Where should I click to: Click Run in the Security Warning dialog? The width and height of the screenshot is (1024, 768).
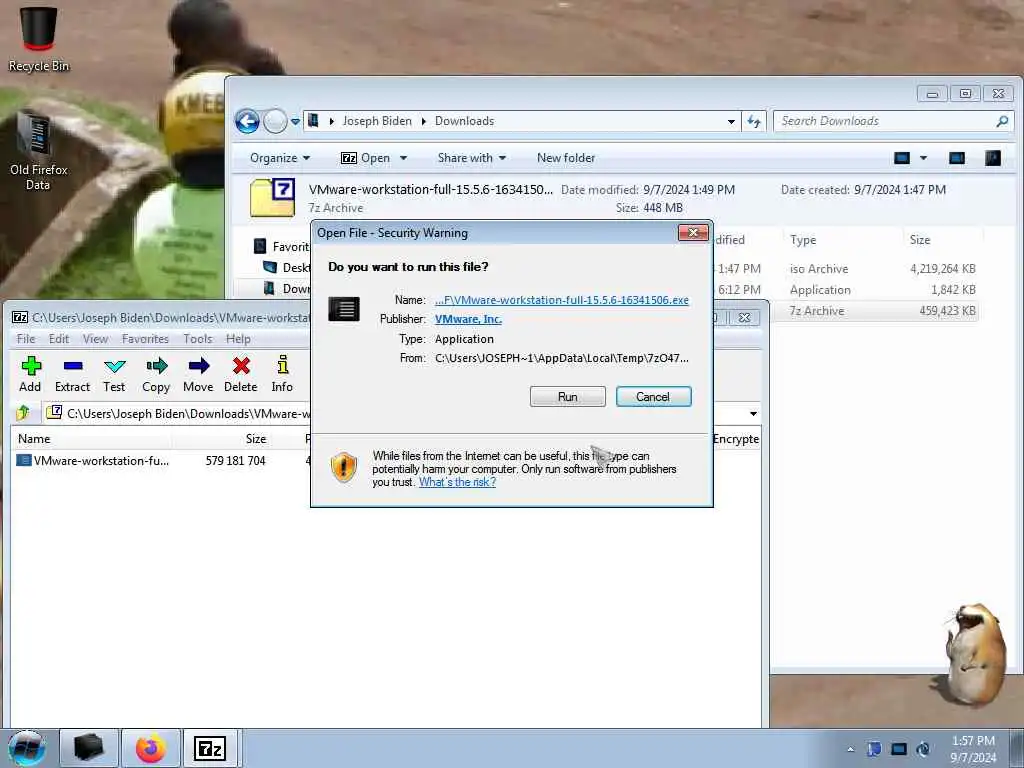568,396
